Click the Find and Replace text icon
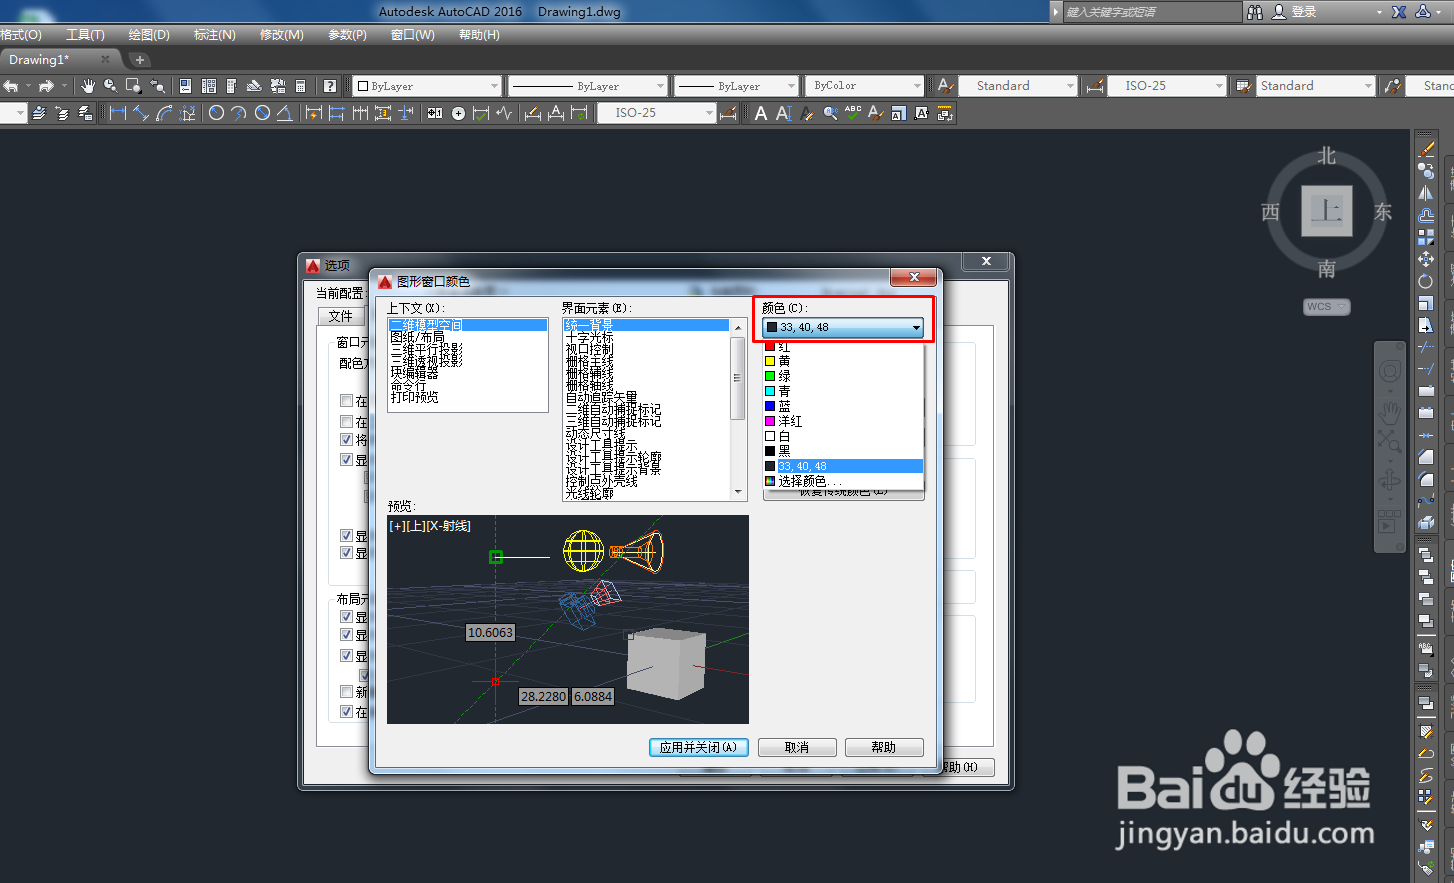 [830, 113]
